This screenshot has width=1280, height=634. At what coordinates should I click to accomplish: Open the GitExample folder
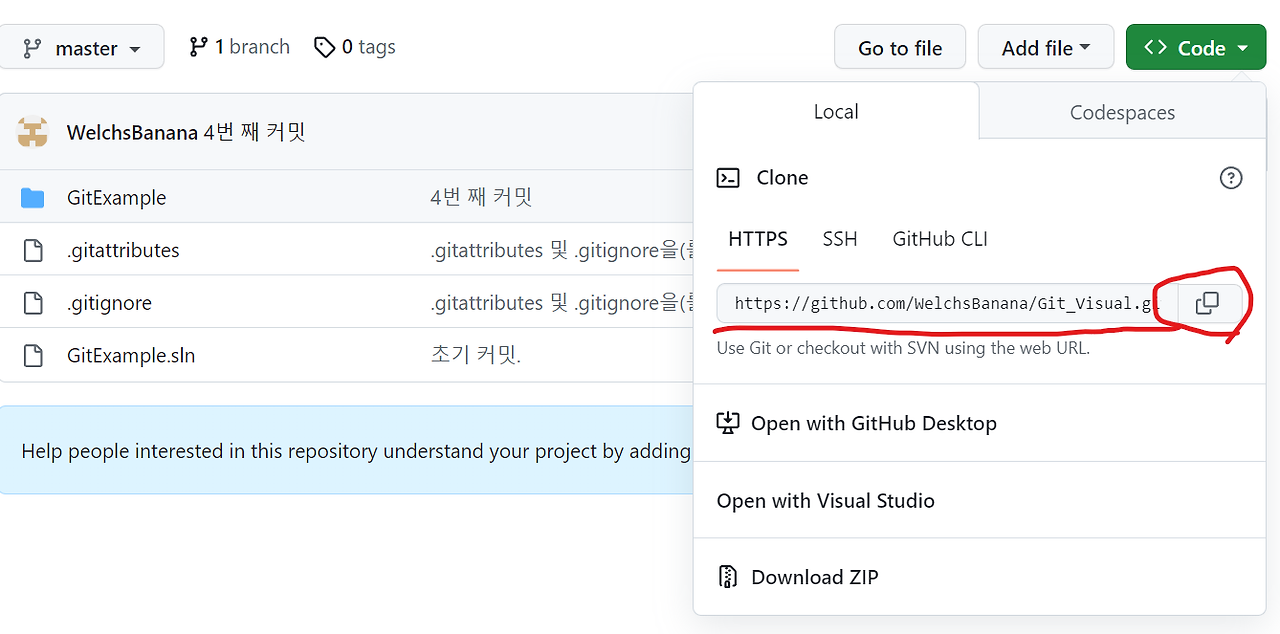[117, 198]
